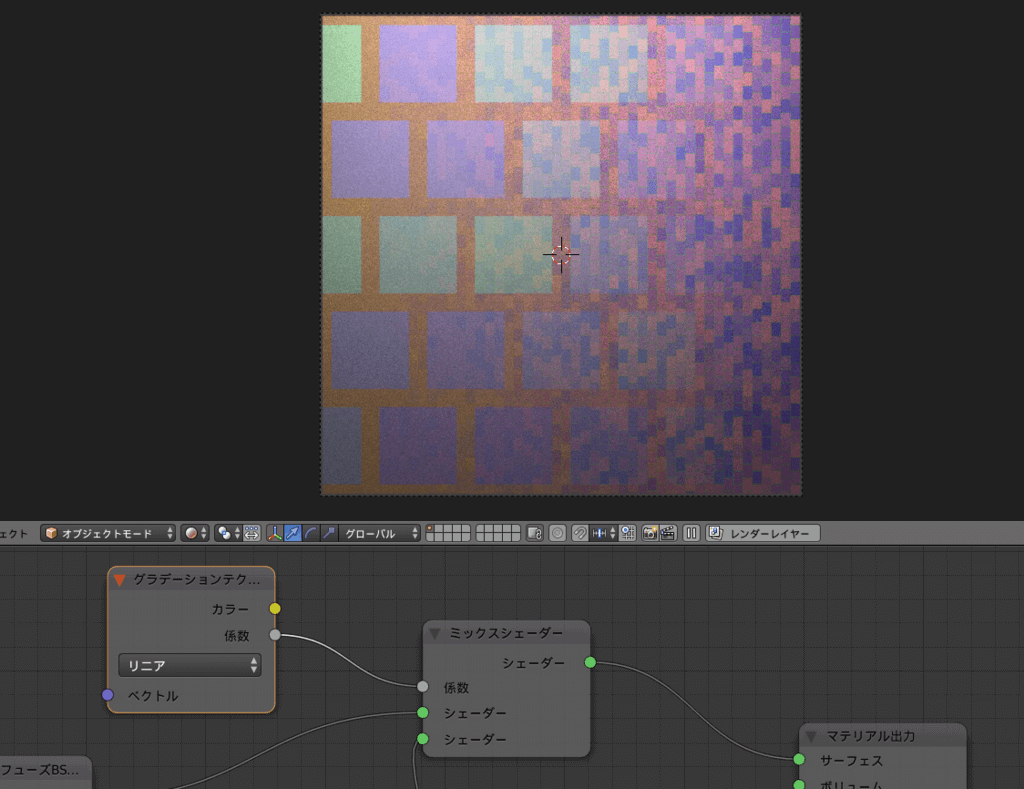
Task: Click OpenGL render image camera icon
Action: (650, 534)
